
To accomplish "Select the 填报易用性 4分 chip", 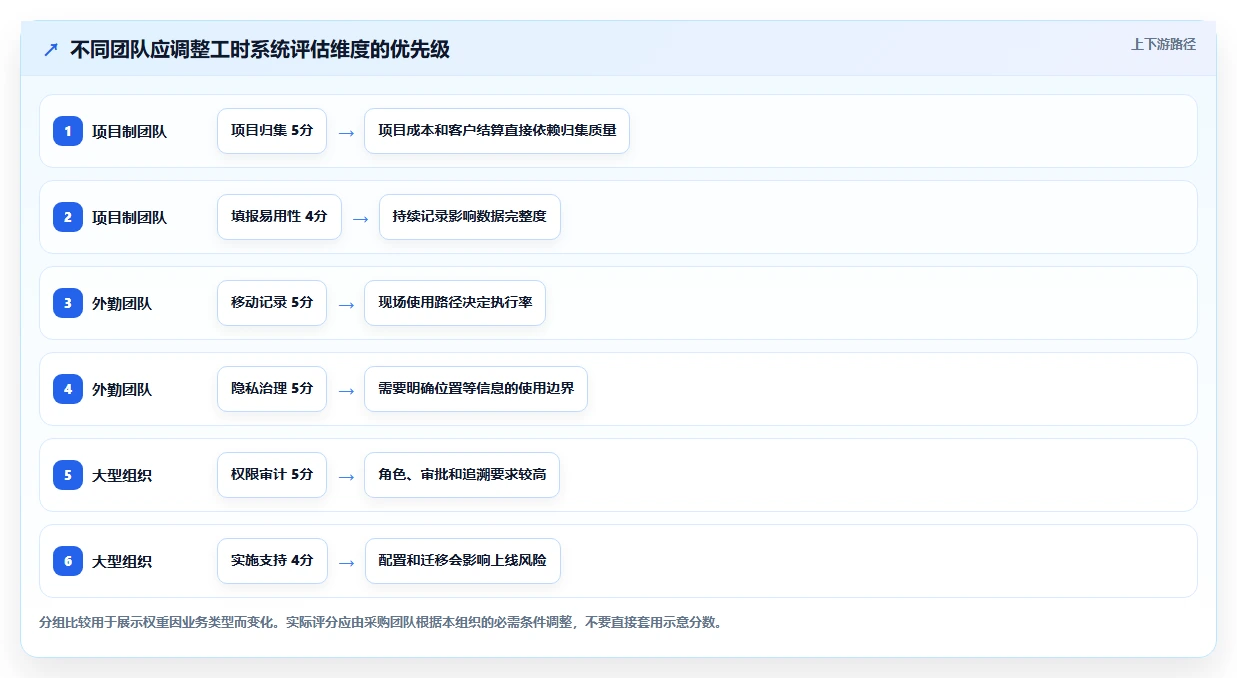I will 279,217.
